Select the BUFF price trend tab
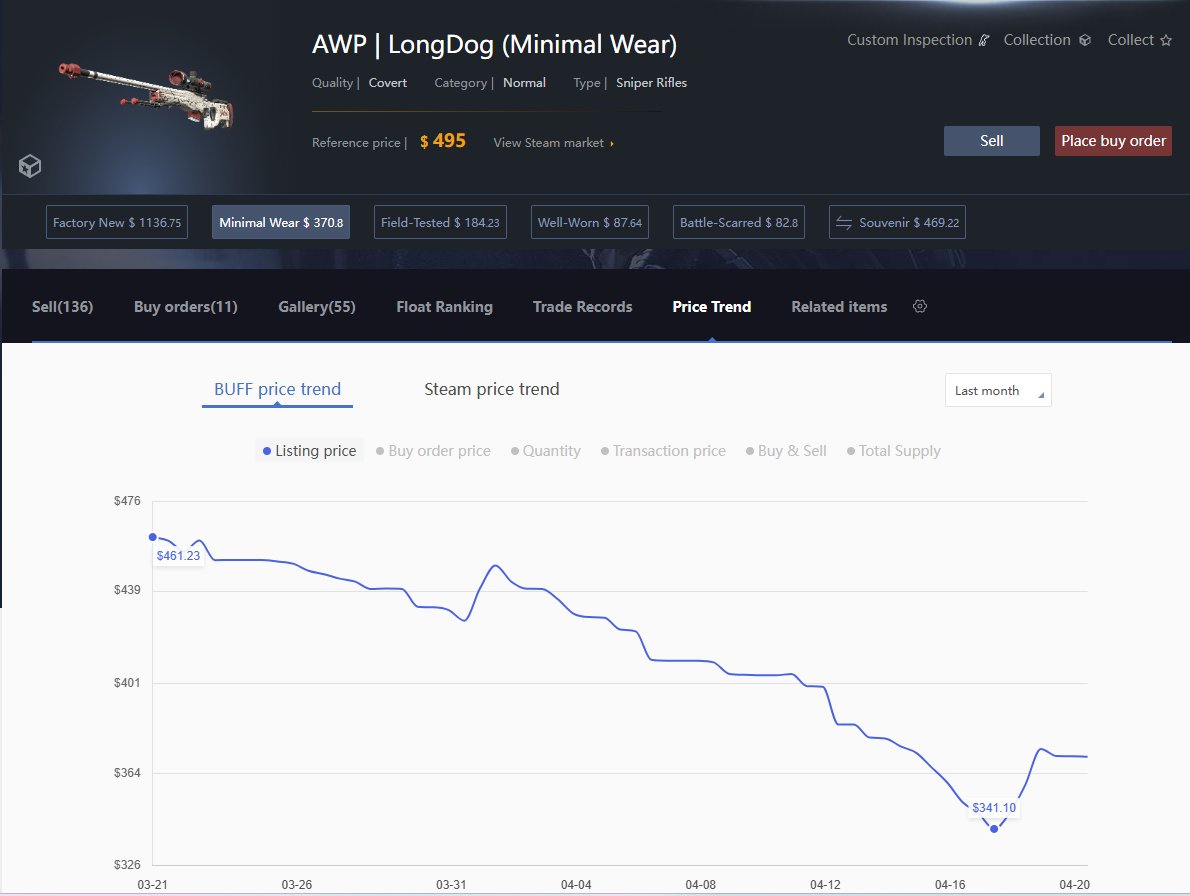Image resolution: width=1190 pixels, height=896 pixels. [277, 389]
